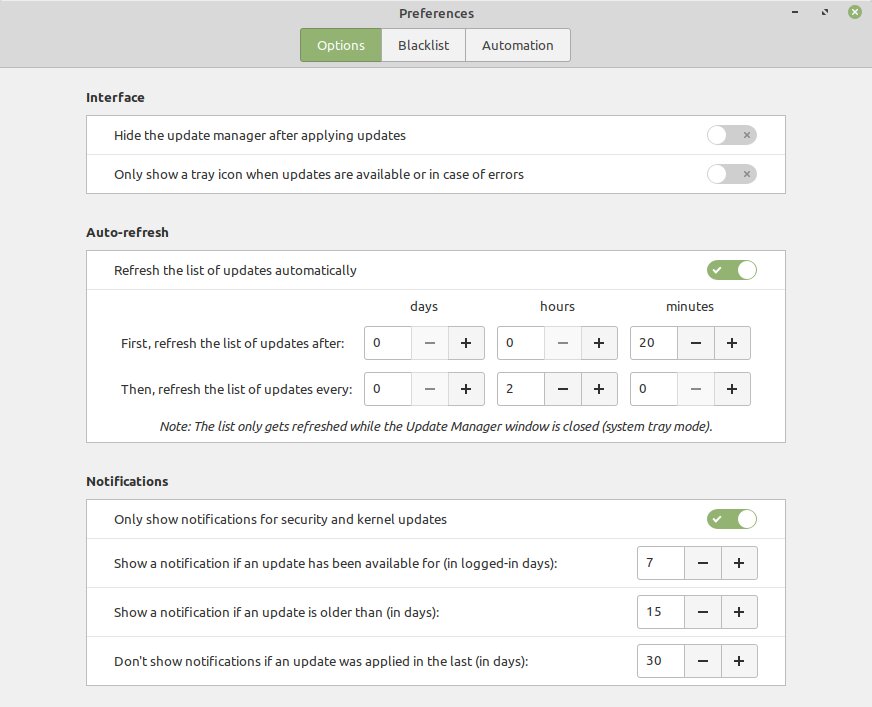Increase recurring refresh days with plus icon

[466, 389]
